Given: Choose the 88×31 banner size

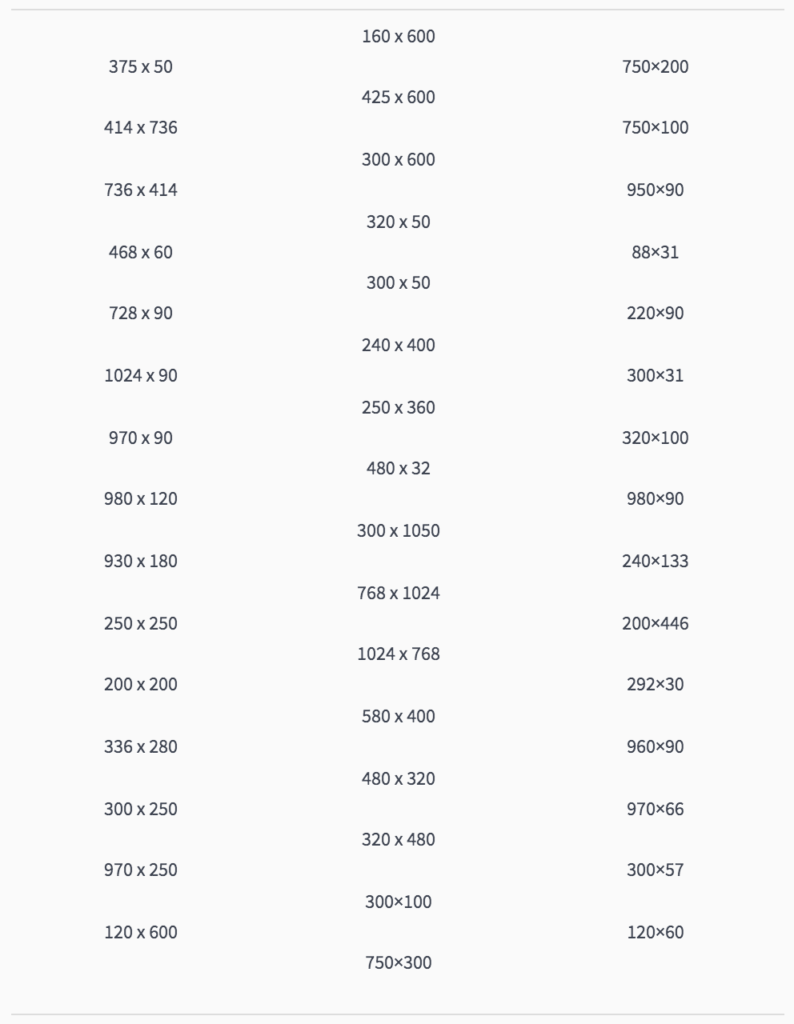Looking at the screenshot, I should point(655,252).
